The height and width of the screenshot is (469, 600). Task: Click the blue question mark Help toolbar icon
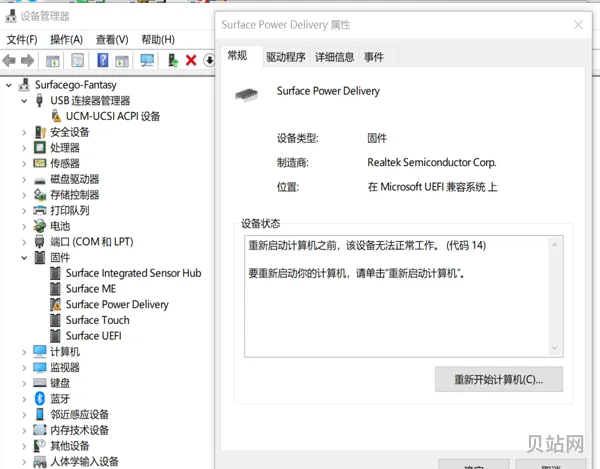click(x=103, y=60)
